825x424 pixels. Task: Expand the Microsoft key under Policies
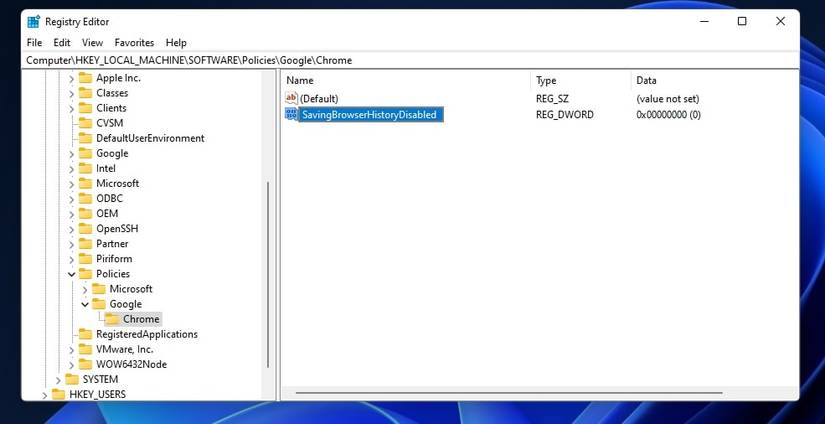coord(85,289)
